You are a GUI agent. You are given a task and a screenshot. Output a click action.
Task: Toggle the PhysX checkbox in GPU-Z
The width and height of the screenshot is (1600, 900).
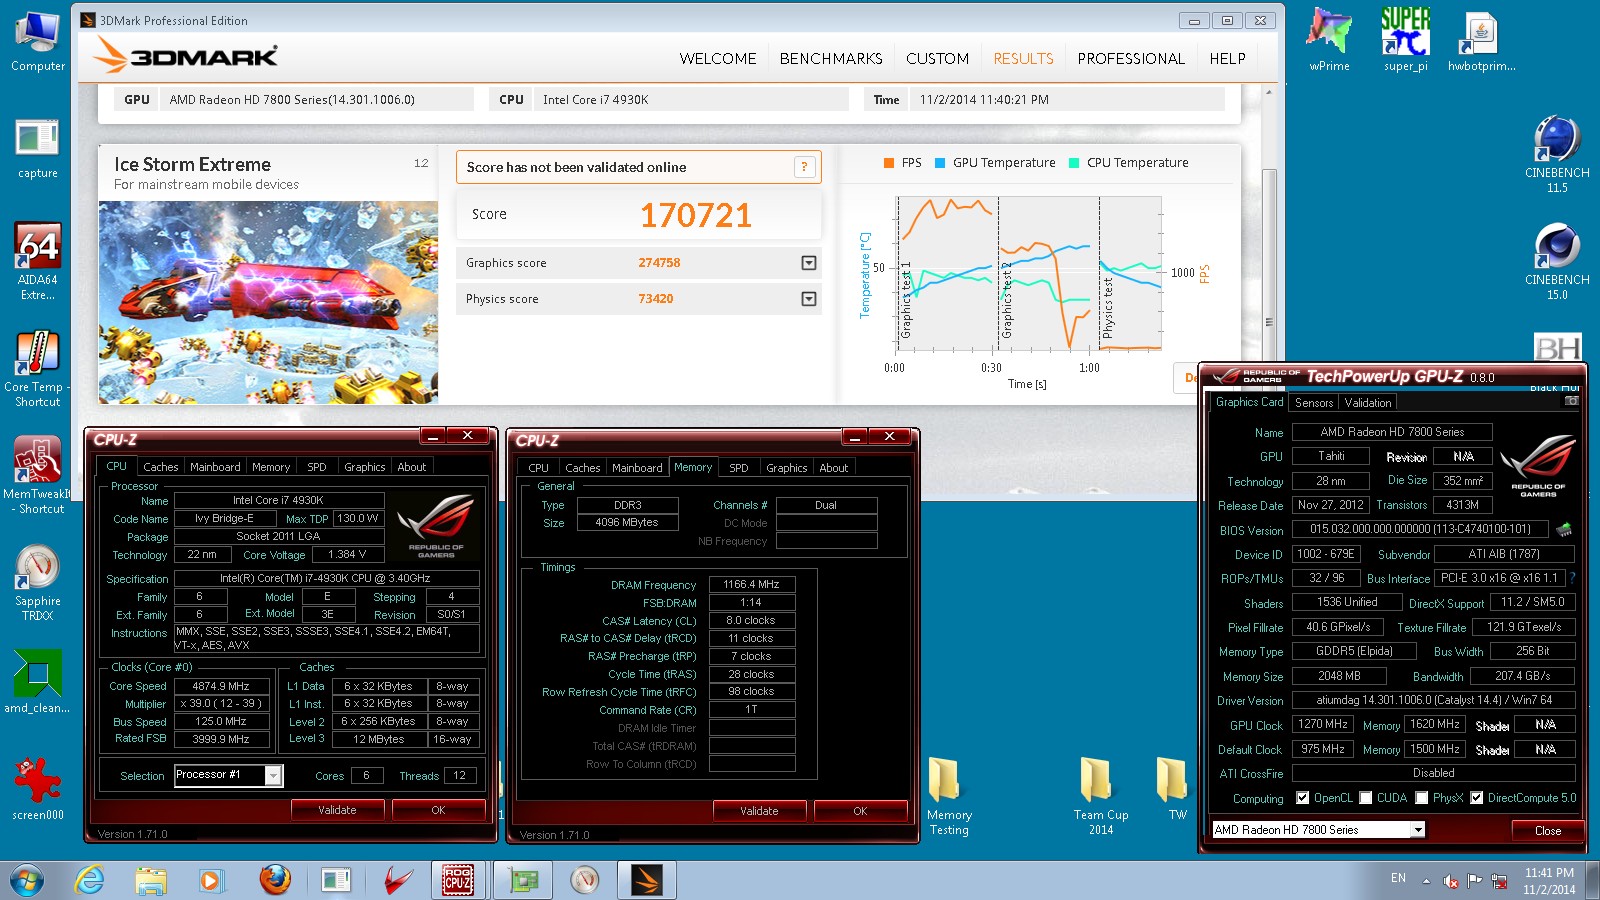coord(1421,798)
